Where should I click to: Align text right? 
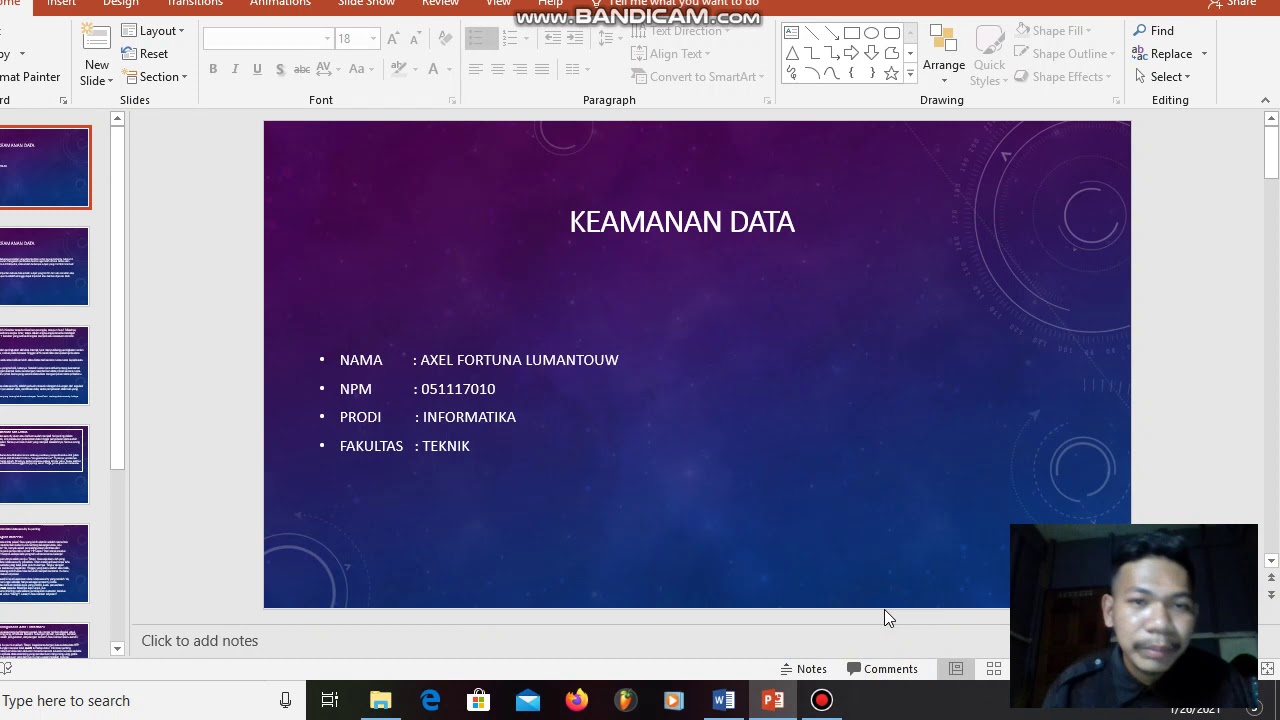pyautogui.click(x=519, y=69)
